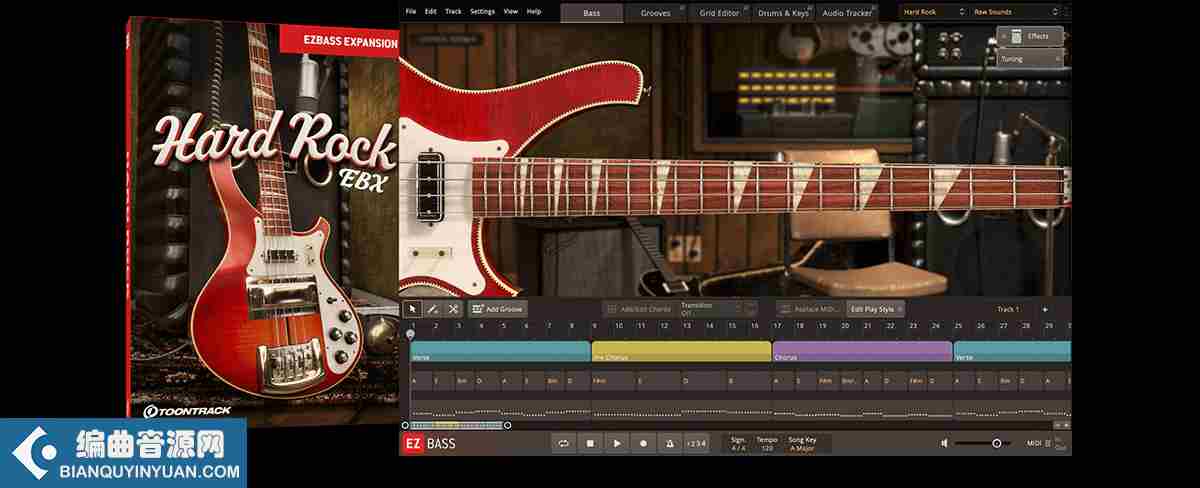Screen dimensions: 1200x488
Task: Select the Pre Chorus song block
Action: (681, 352)
